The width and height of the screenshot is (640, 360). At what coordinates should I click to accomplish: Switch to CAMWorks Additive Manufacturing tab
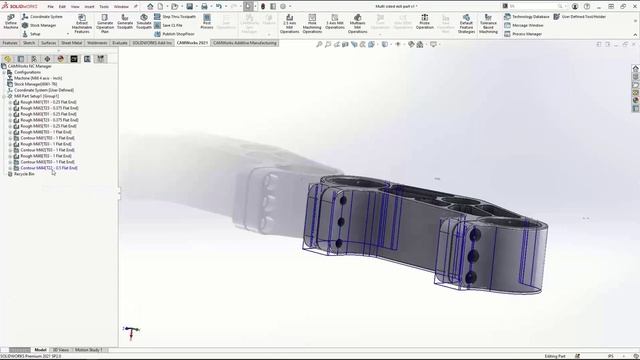[245, 43]
